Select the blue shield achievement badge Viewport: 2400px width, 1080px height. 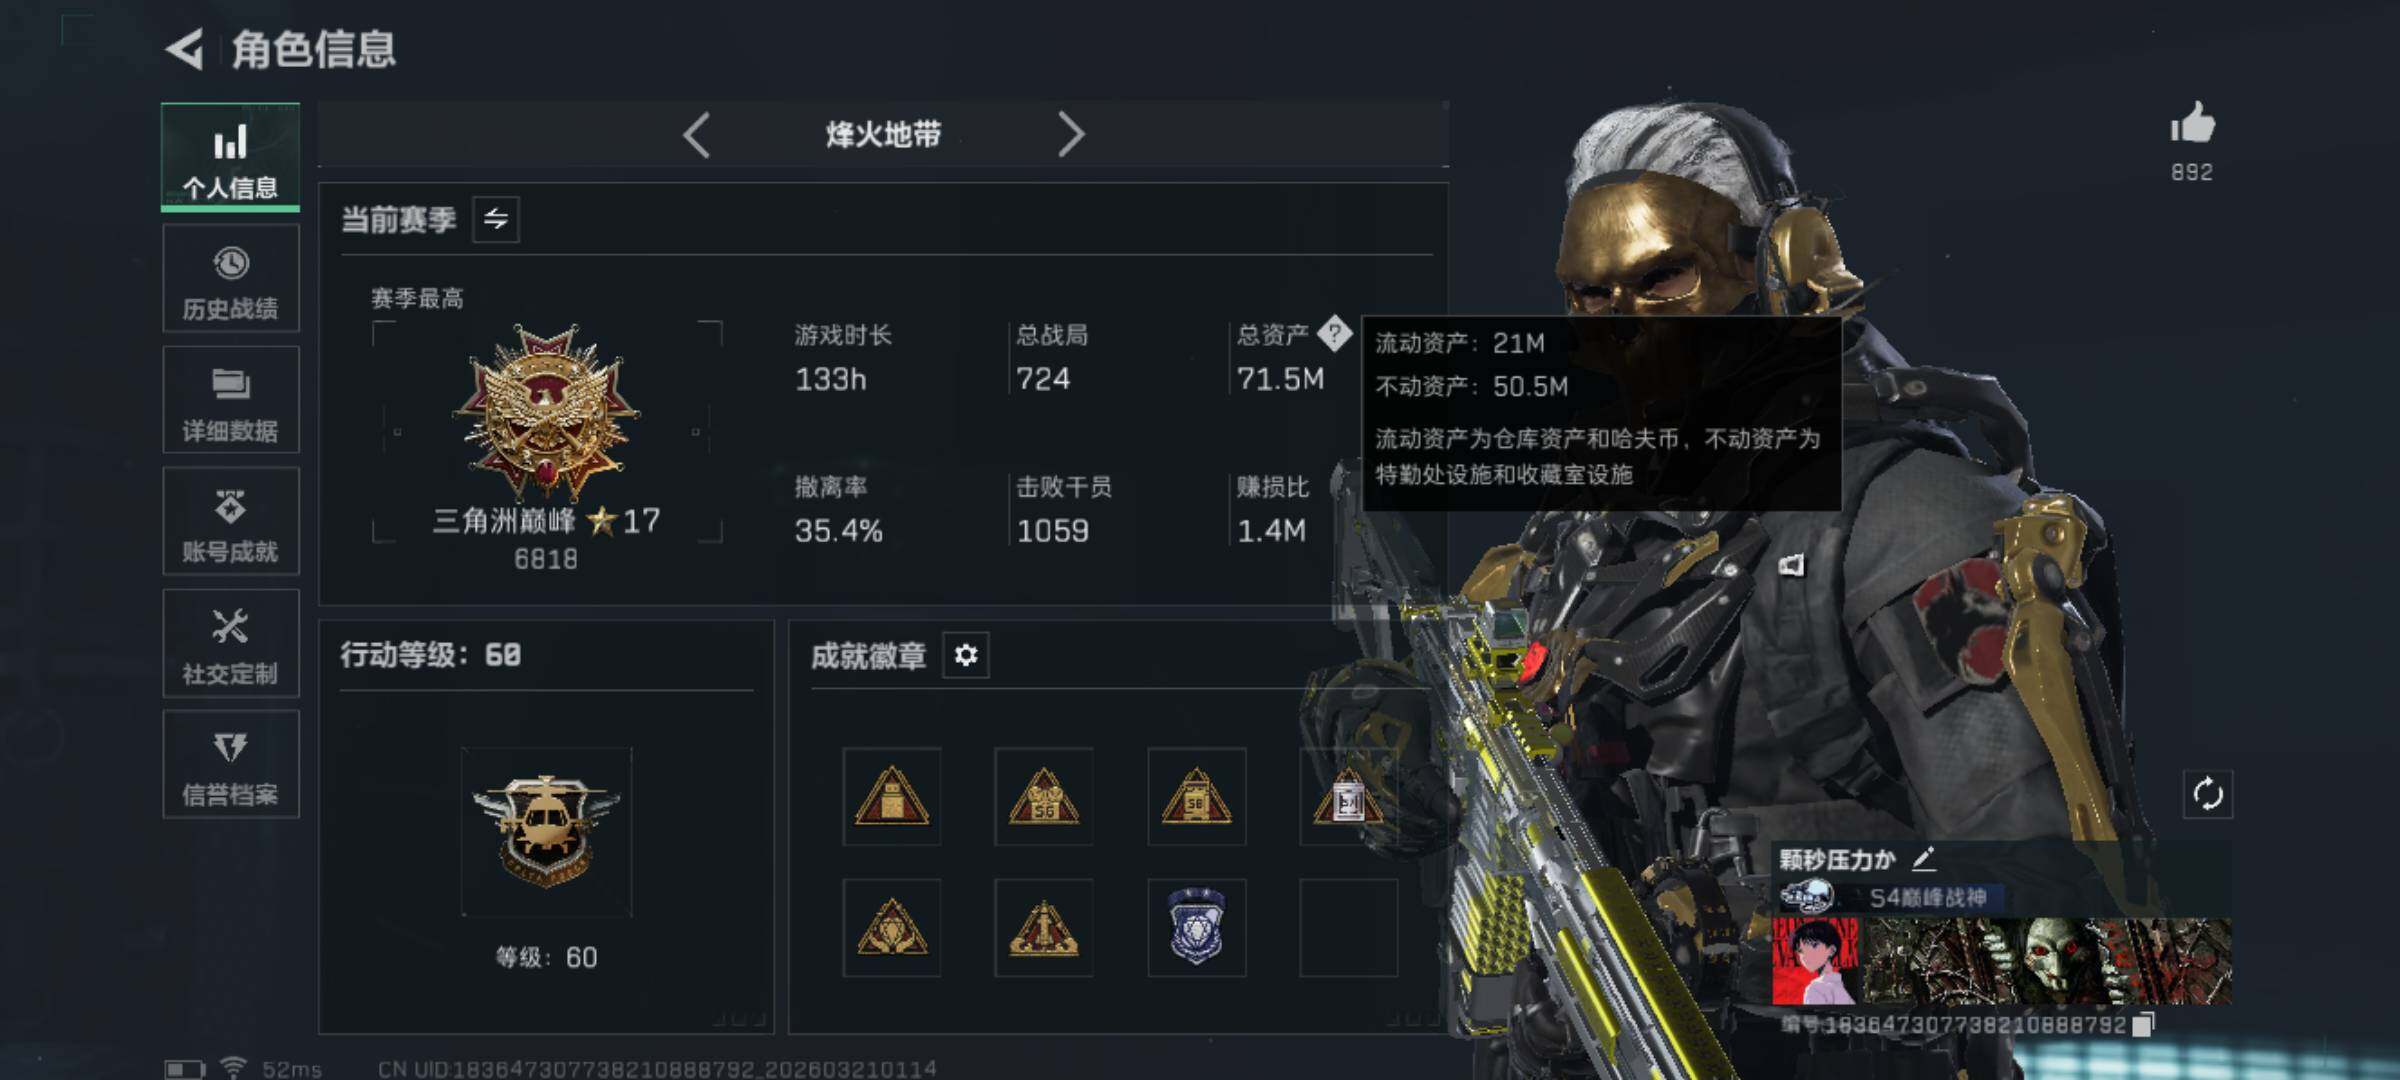click(x=1196, y=928)
